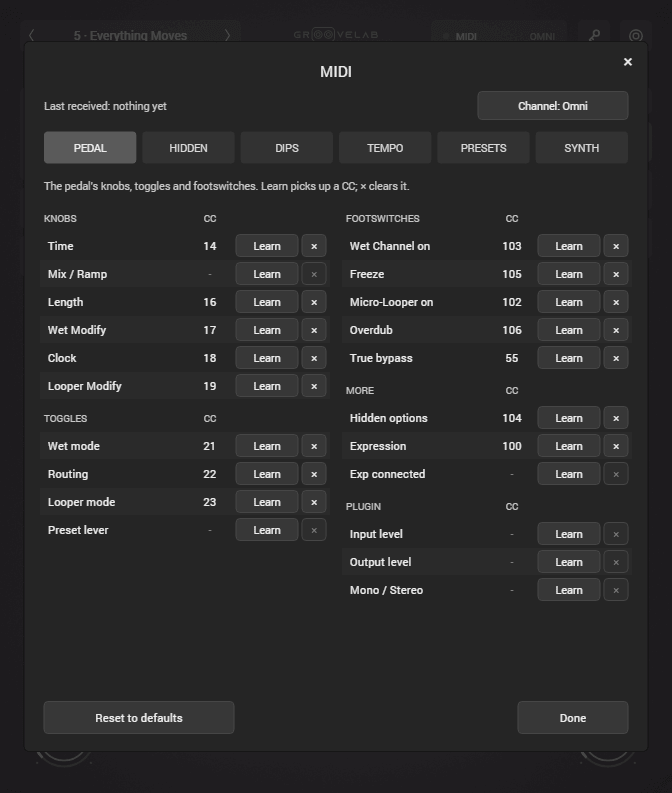The image size is (672, 793).
Task: Clear the Micro-Looper on CC assignment
Action: [616, 302]
